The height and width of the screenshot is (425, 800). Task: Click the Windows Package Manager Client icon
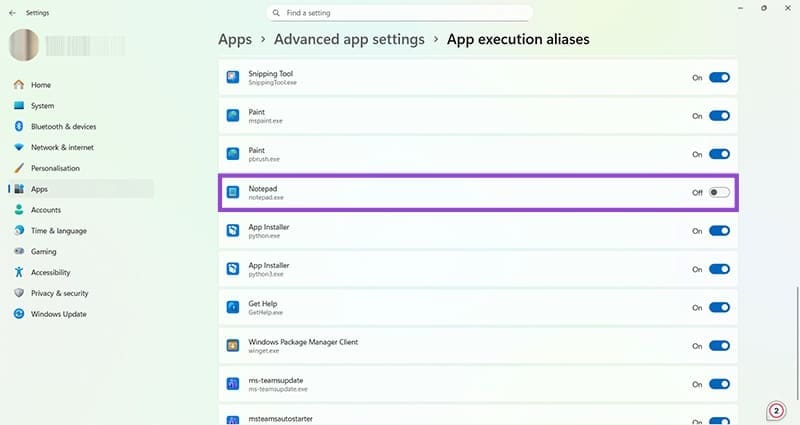pos(232,346)
